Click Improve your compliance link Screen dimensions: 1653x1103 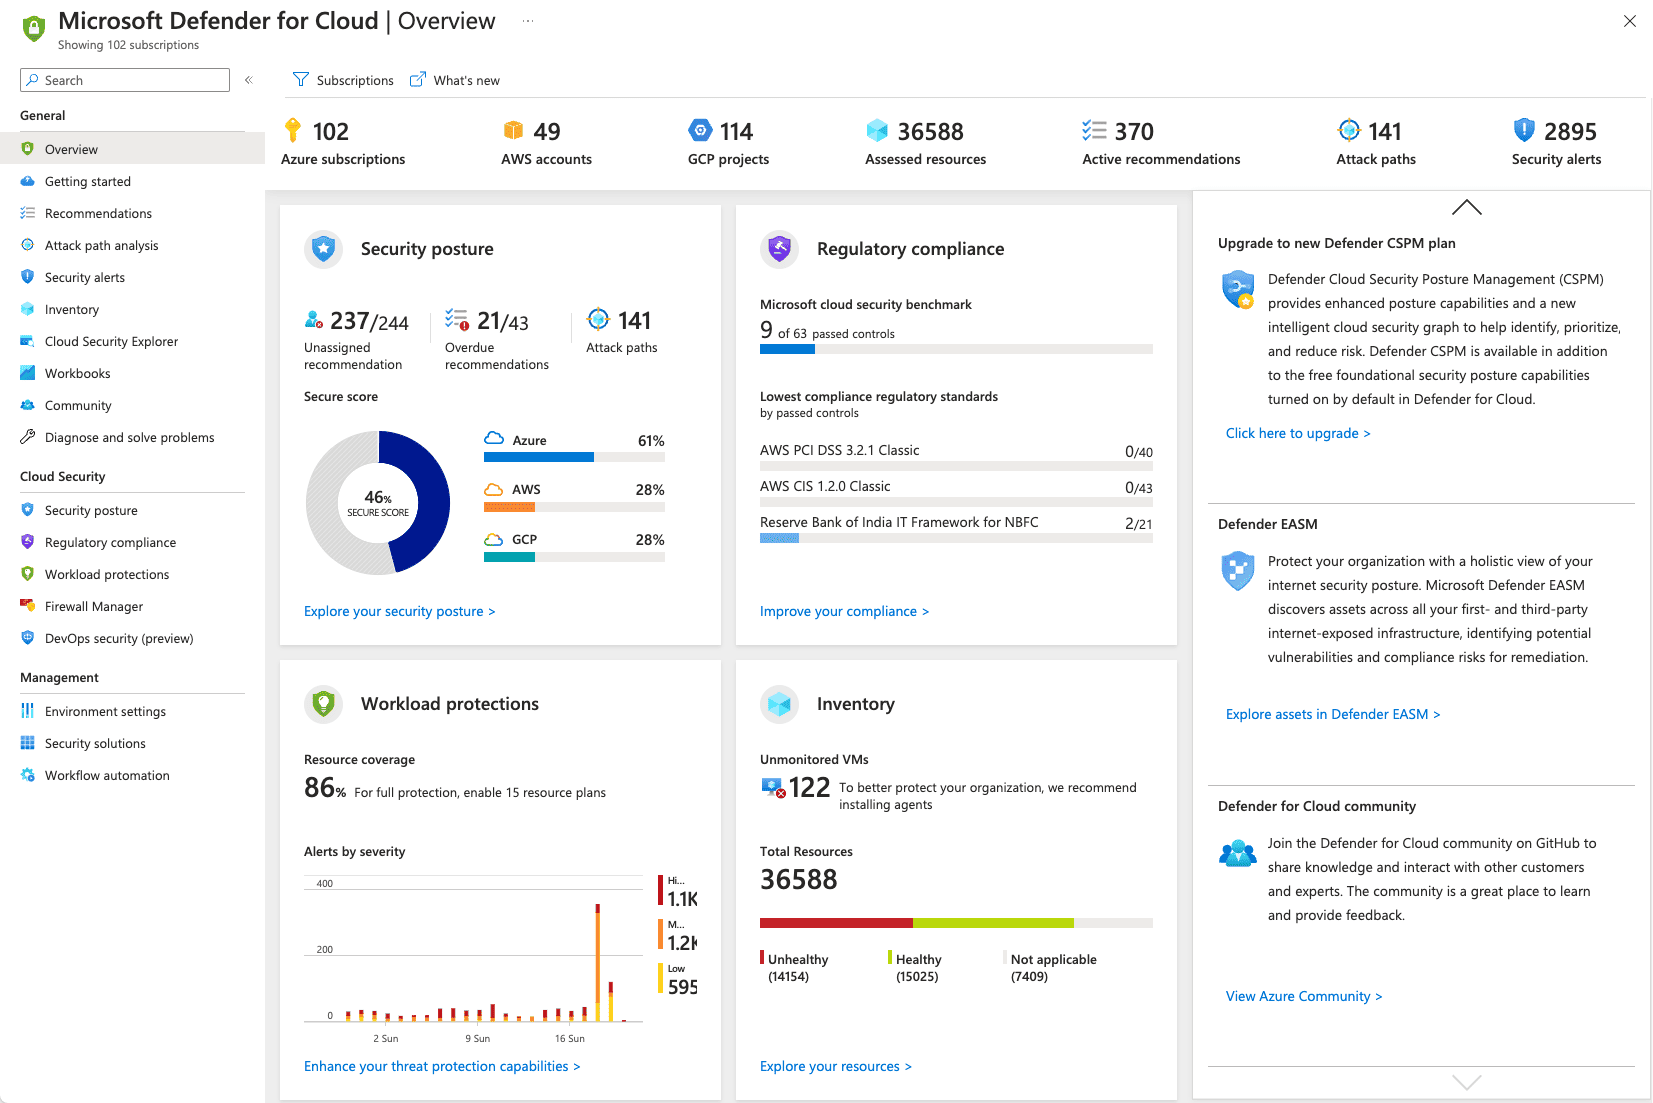click(844, 611)
